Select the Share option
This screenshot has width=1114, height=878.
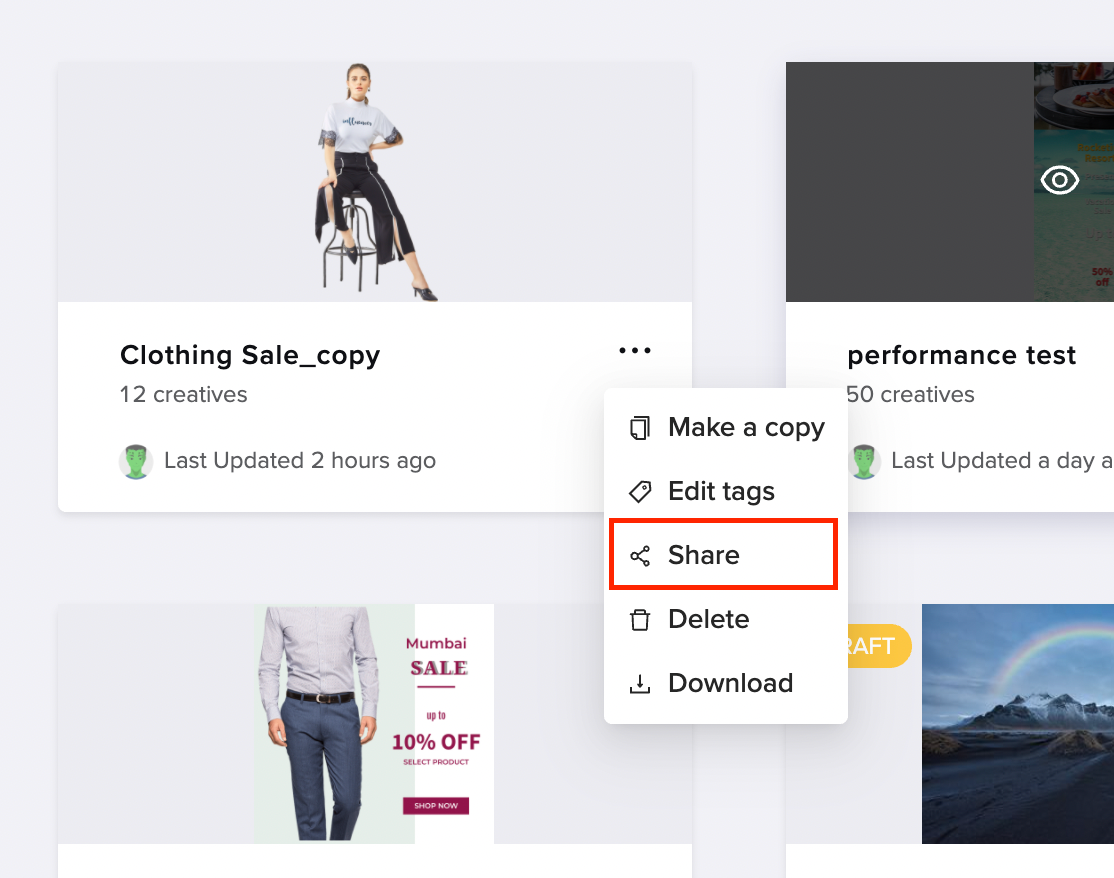(723, 554)
